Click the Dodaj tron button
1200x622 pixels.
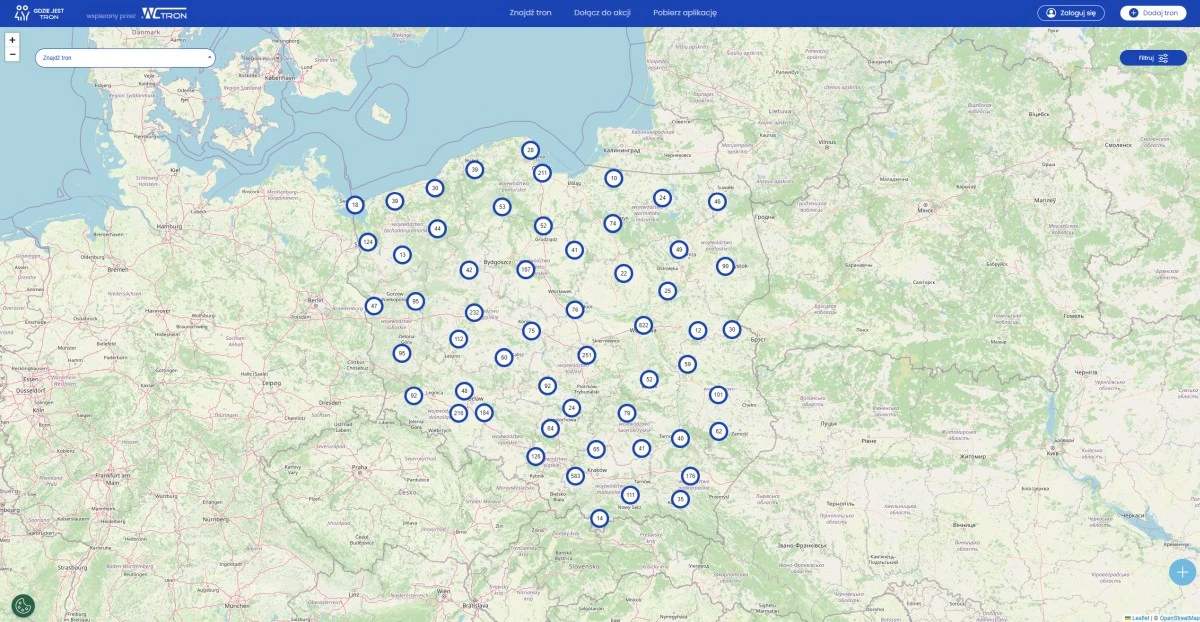[1152, 12]
